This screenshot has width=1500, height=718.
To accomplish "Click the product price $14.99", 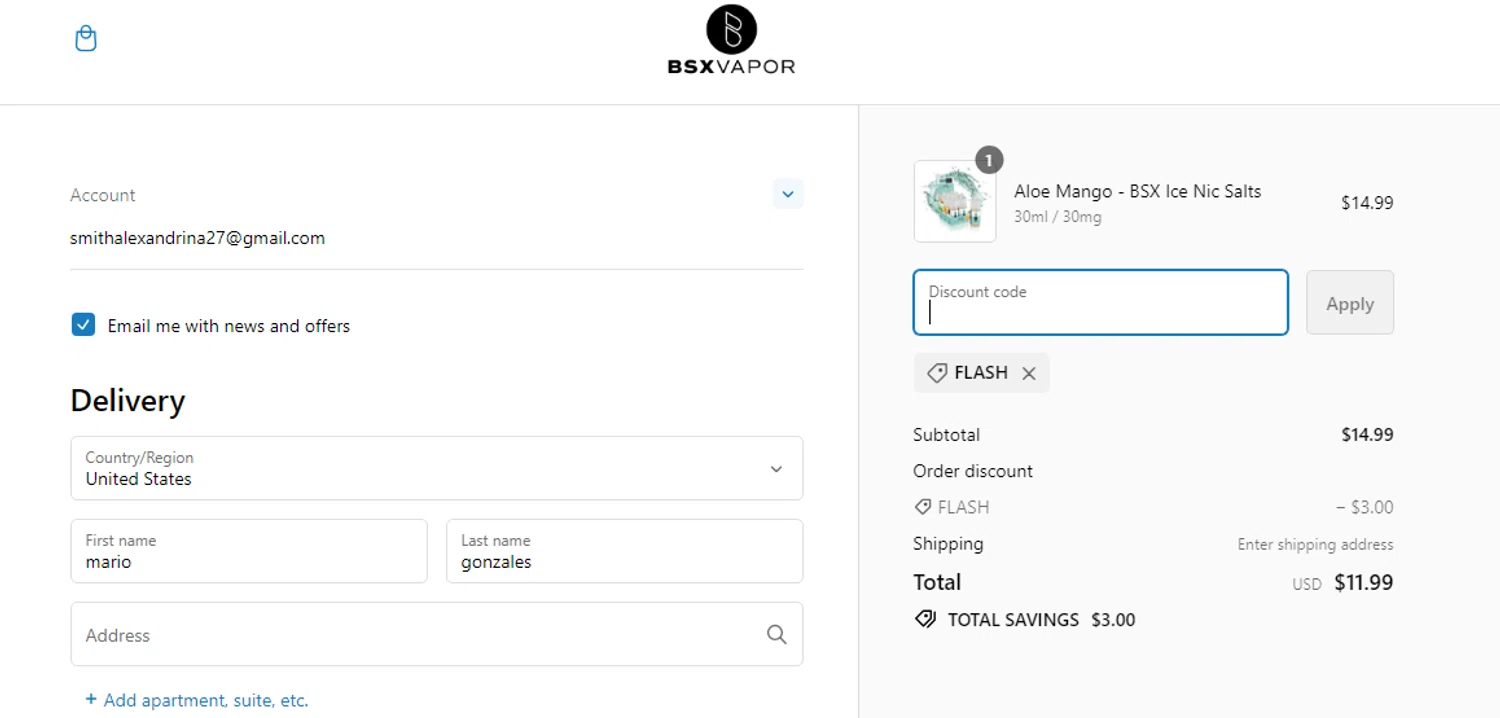I will (1367, 202).
